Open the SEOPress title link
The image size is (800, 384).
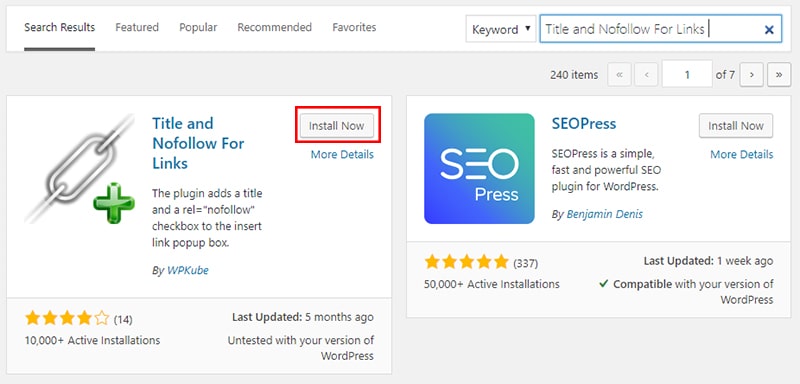point(584,123)
